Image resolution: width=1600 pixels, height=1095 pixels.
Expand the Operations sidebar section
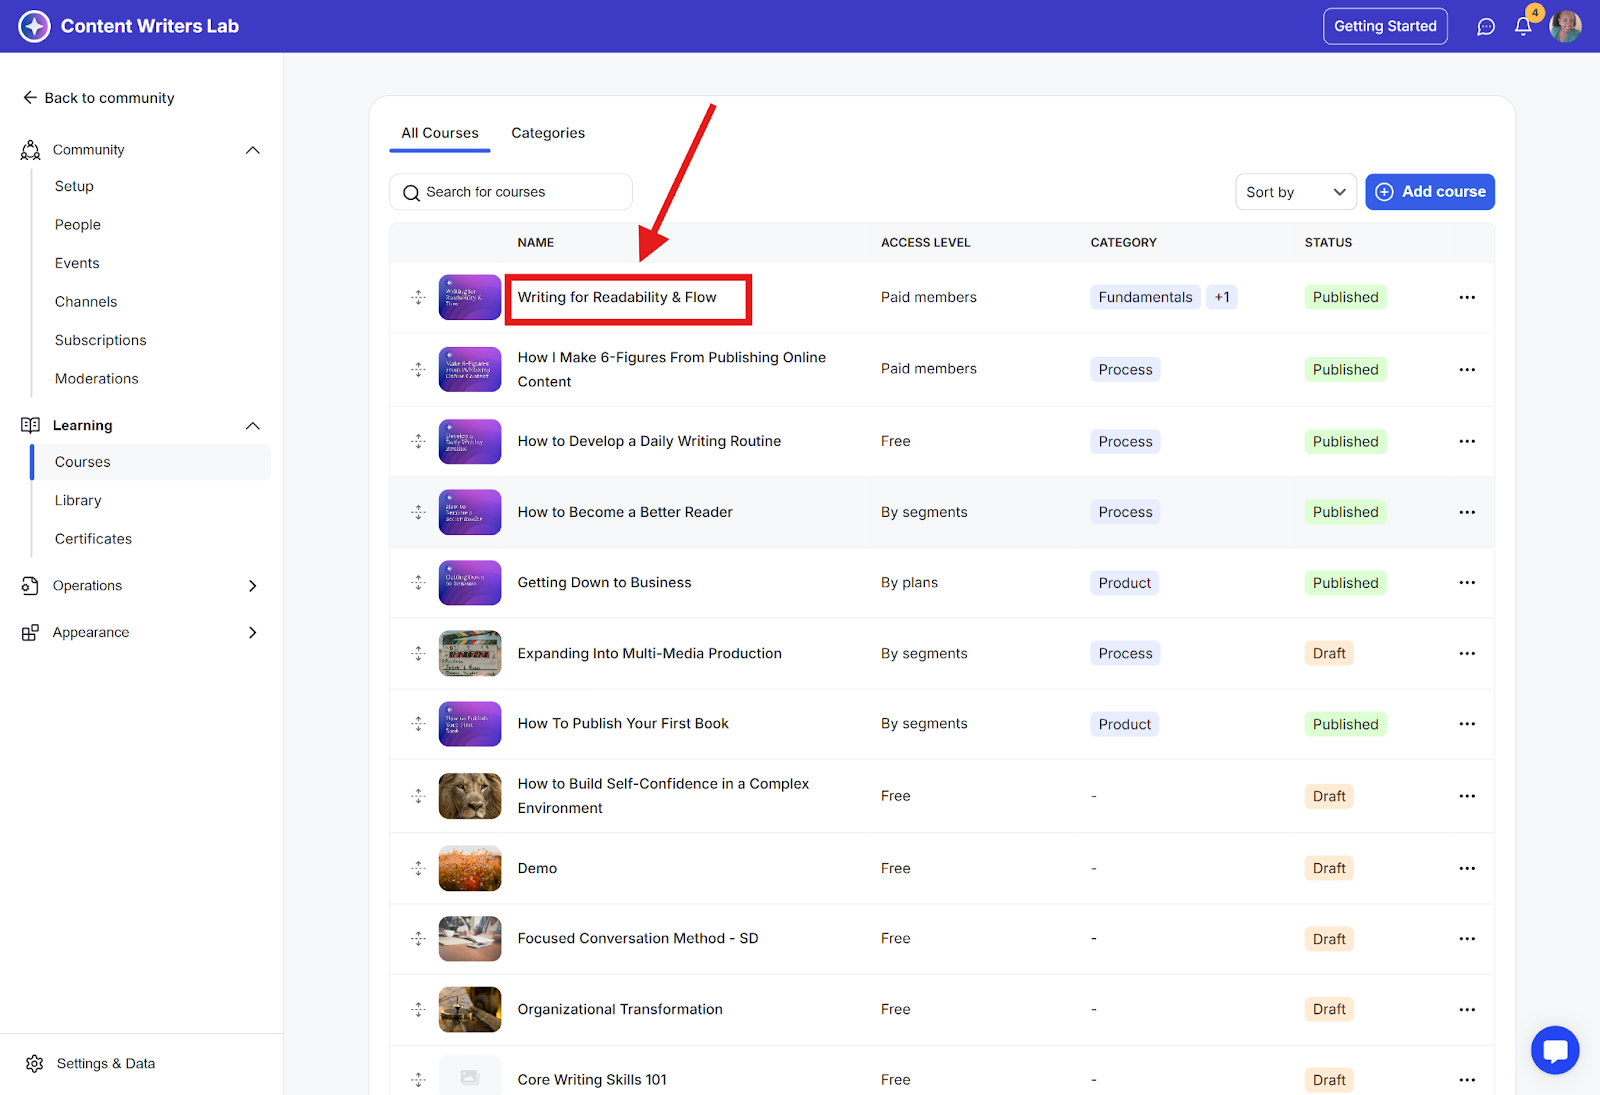[252, 586]
